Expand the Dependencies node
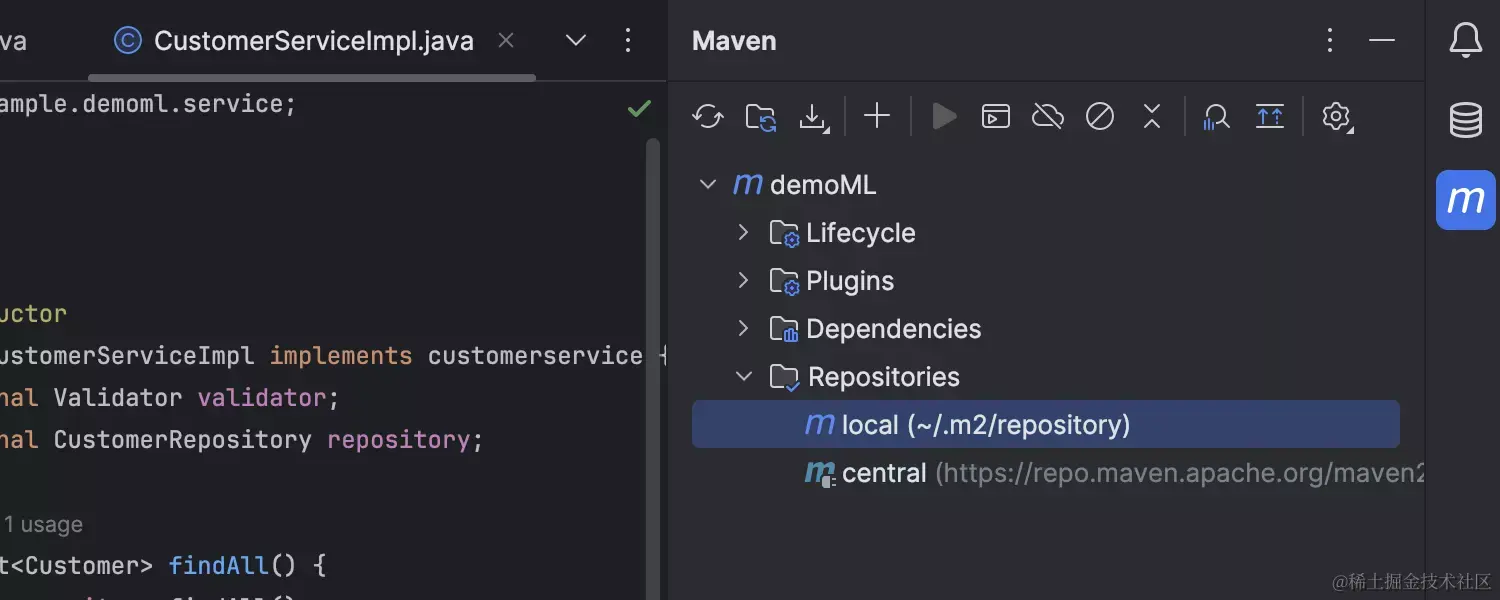1500x600 pixels. 742,328
